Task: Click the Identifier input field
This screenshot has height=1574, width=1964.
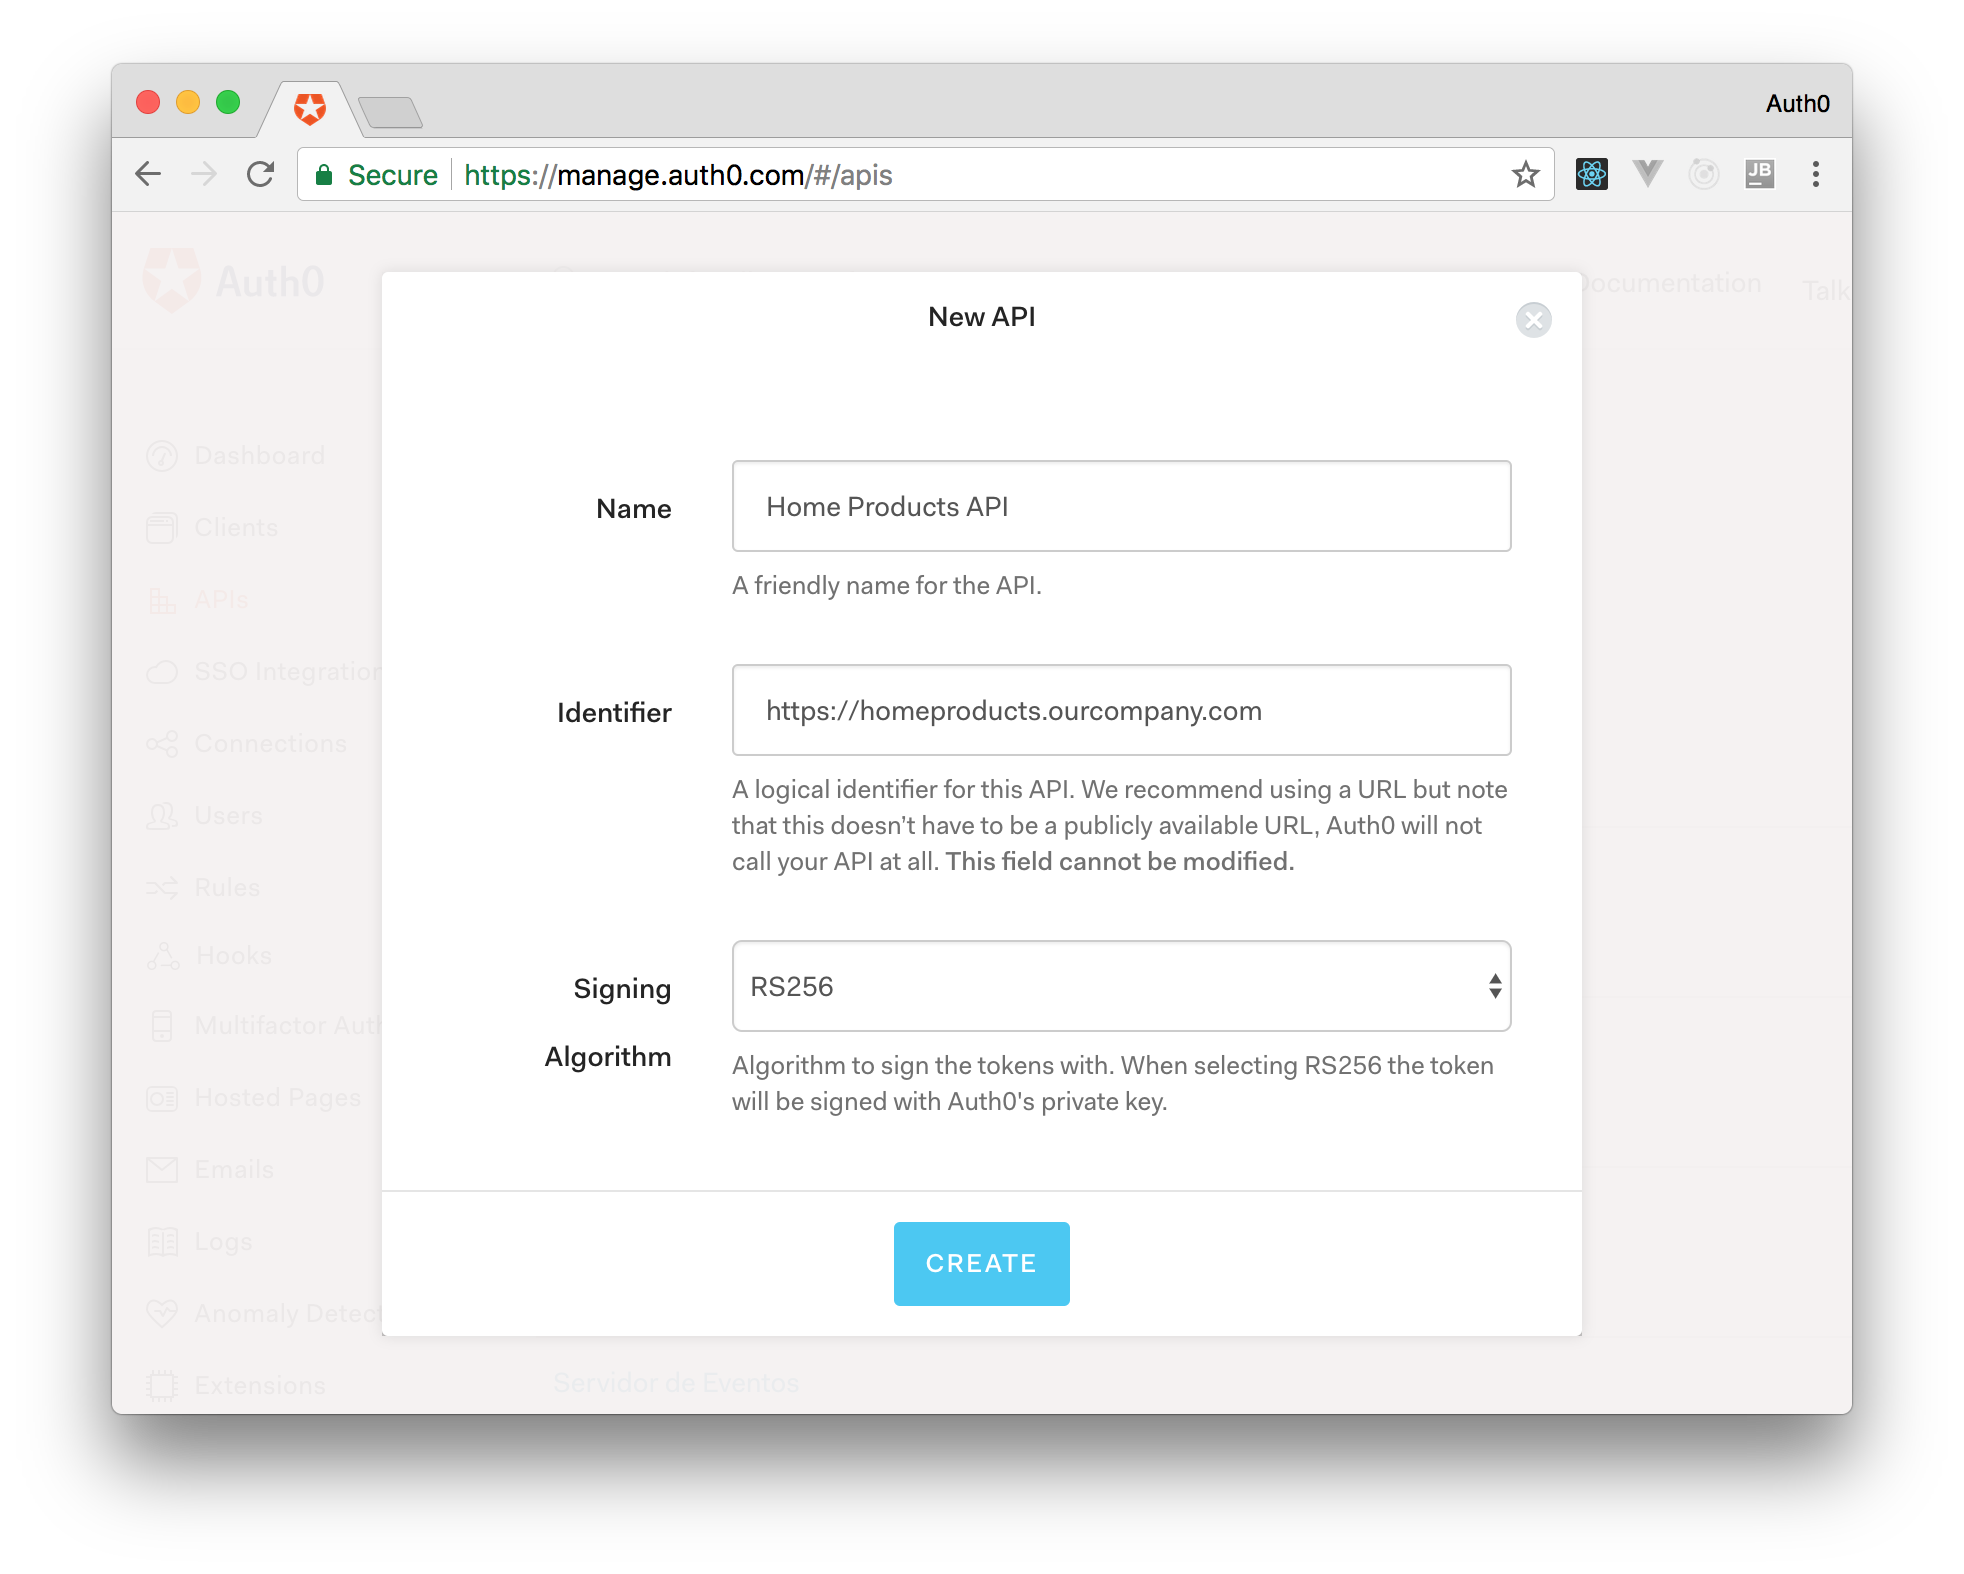Action: point(1121,710)
